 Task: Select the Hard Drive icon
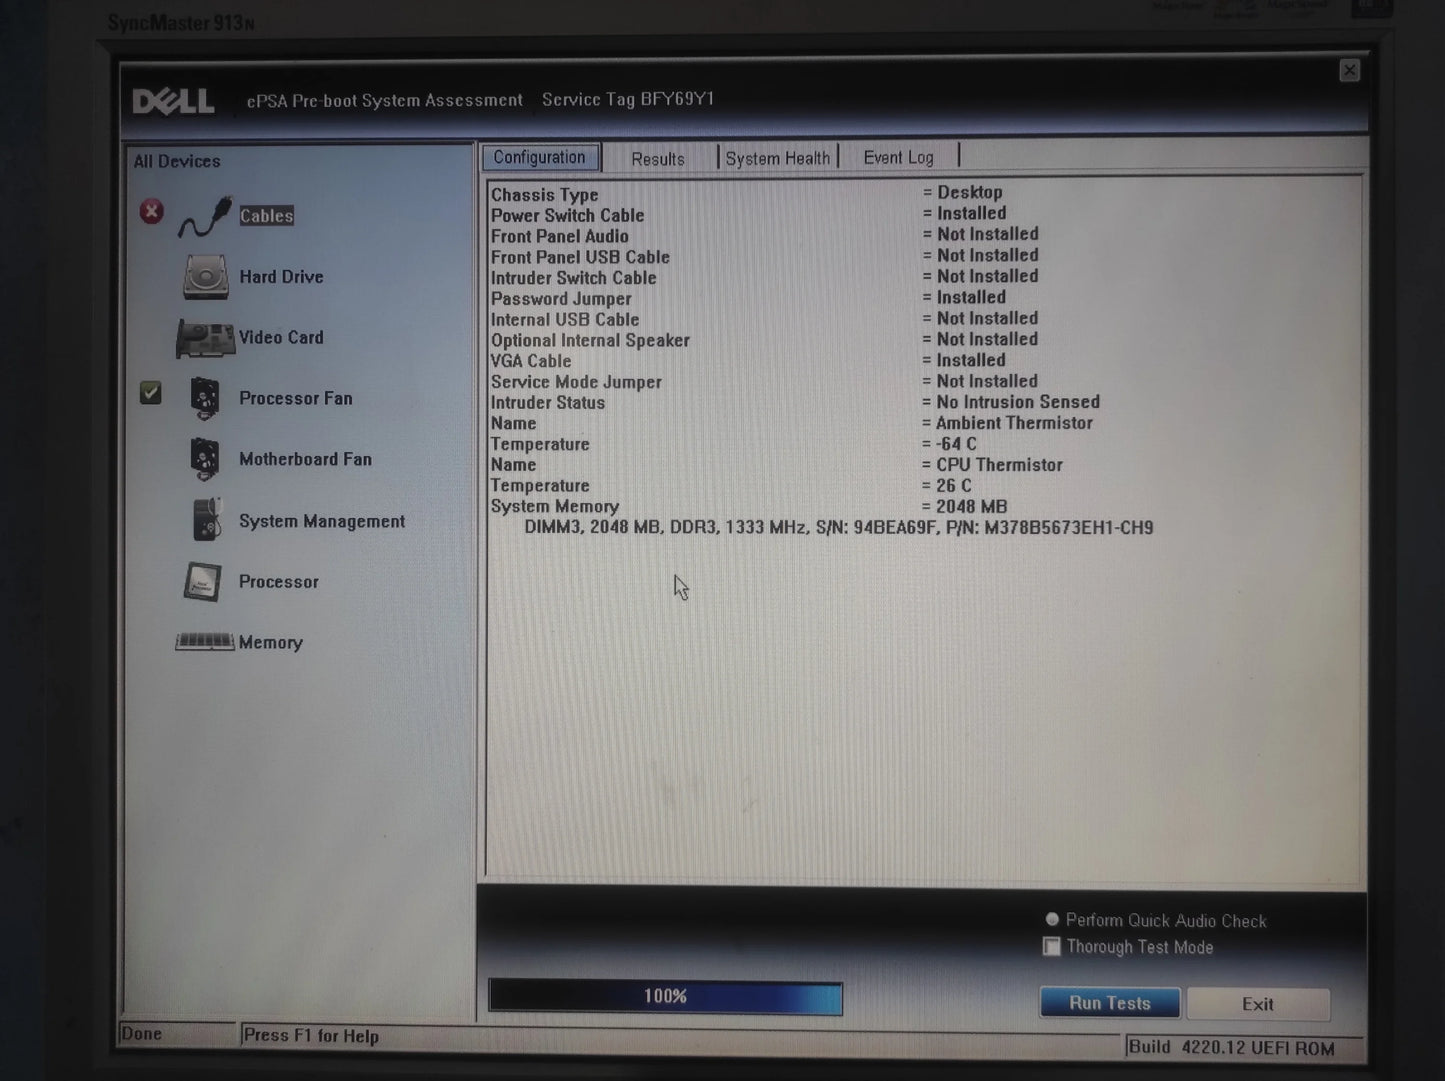click(205, 277)
